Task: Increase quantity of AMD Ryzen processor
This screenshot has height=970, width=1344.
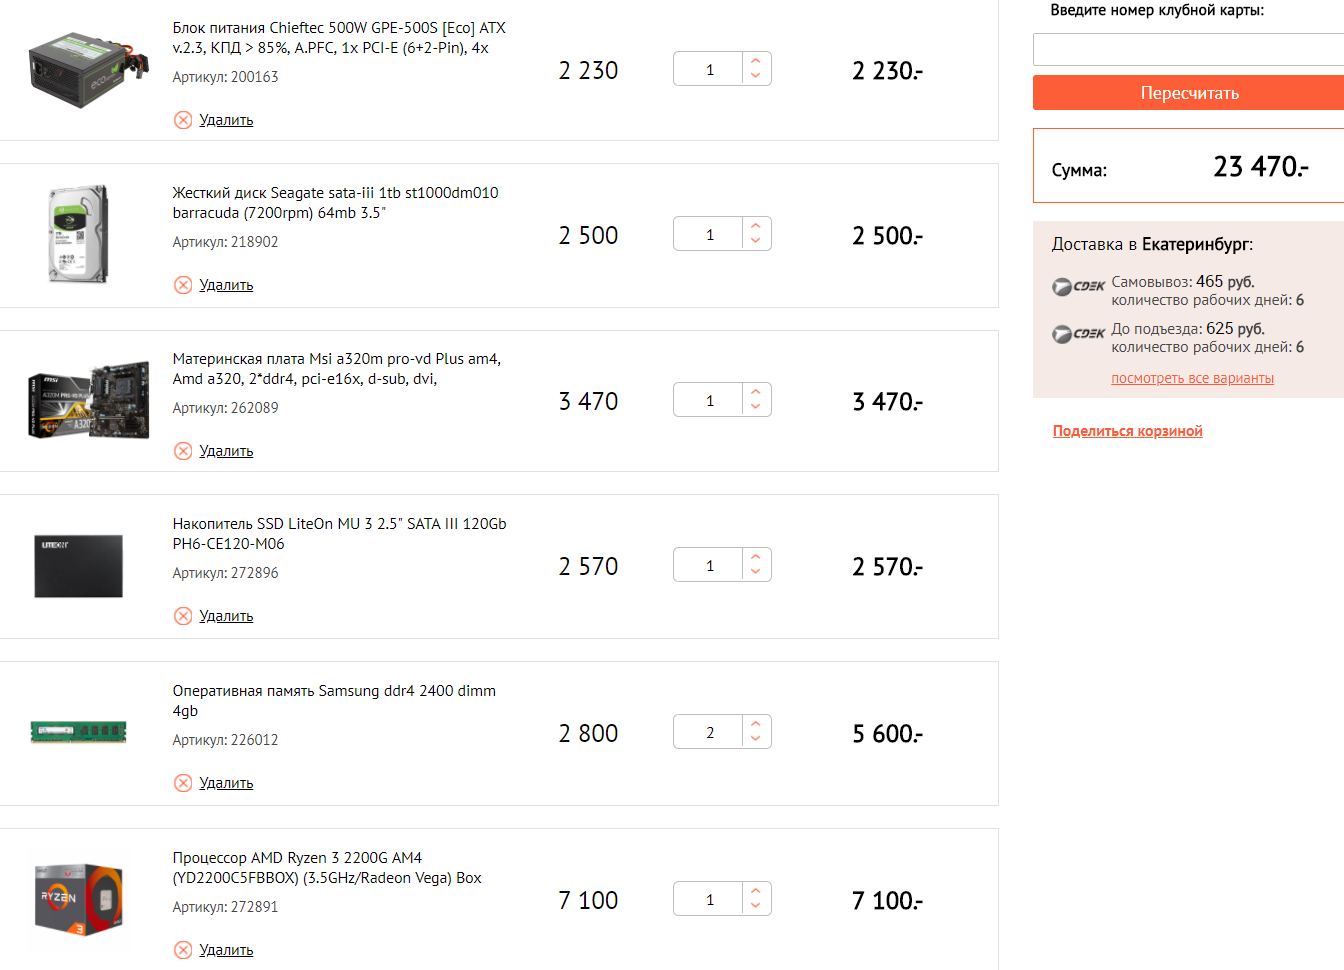Action: [x=756, y=890]
